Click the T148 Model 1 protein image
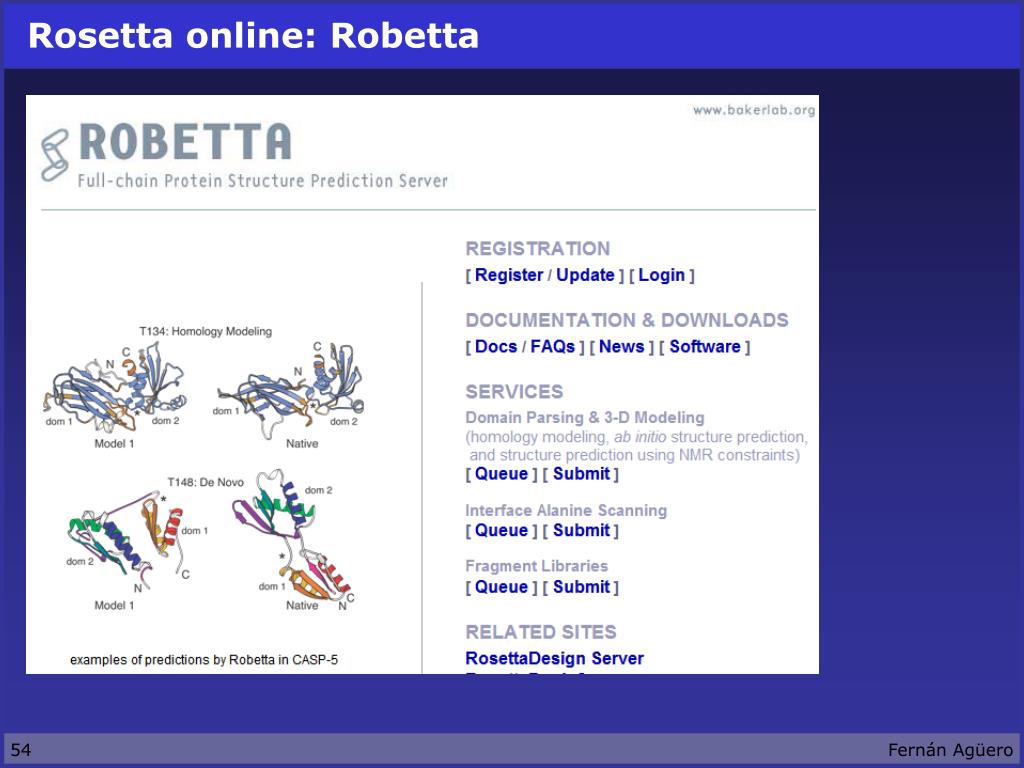Viewport: 1024px width, 768px height. [129, 542]
